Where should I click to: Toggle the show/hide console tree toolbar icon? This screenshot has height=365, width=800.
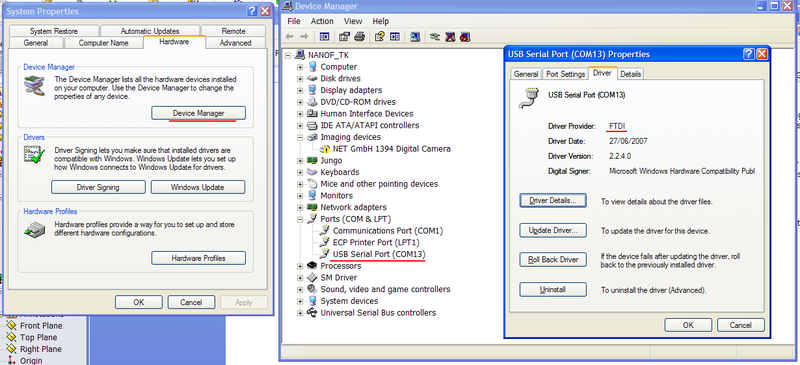point(324,36)
